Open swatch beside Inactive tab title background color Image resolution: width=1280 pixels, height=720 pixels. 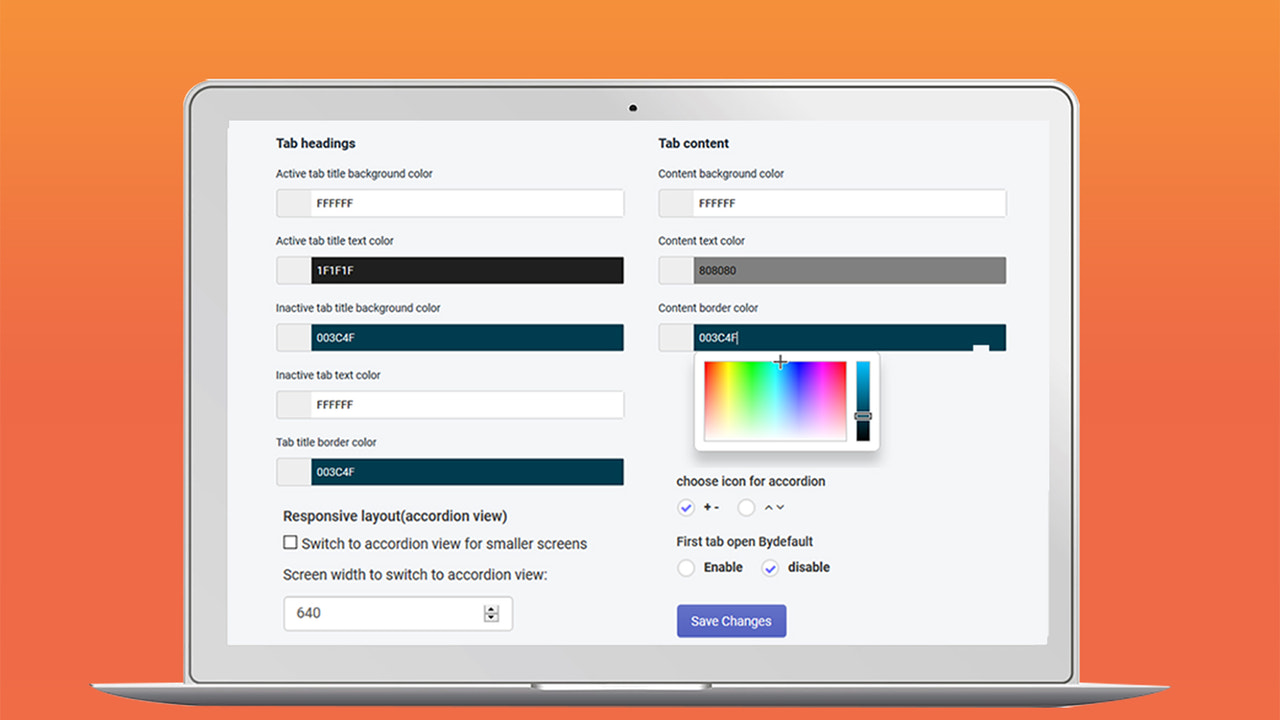click(294, 337)
